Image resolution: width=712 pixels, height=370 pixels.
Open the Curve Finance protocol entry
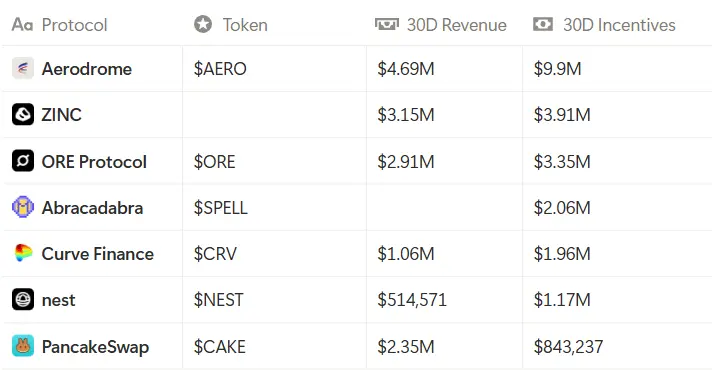click(97, 254)
